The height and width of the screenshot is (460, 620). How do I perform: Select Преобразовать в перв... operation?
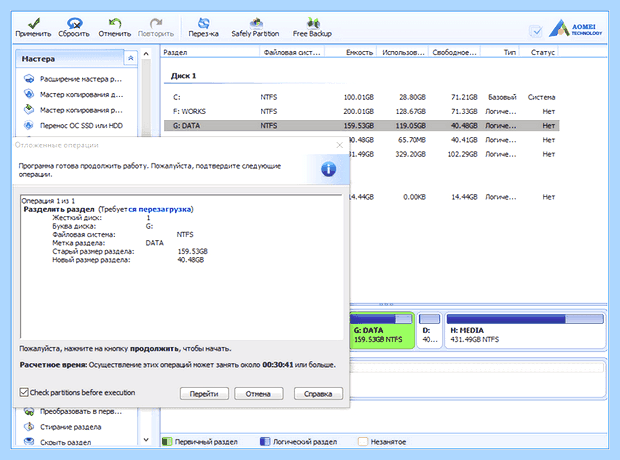pyautogui.click(x=73, y=412)
